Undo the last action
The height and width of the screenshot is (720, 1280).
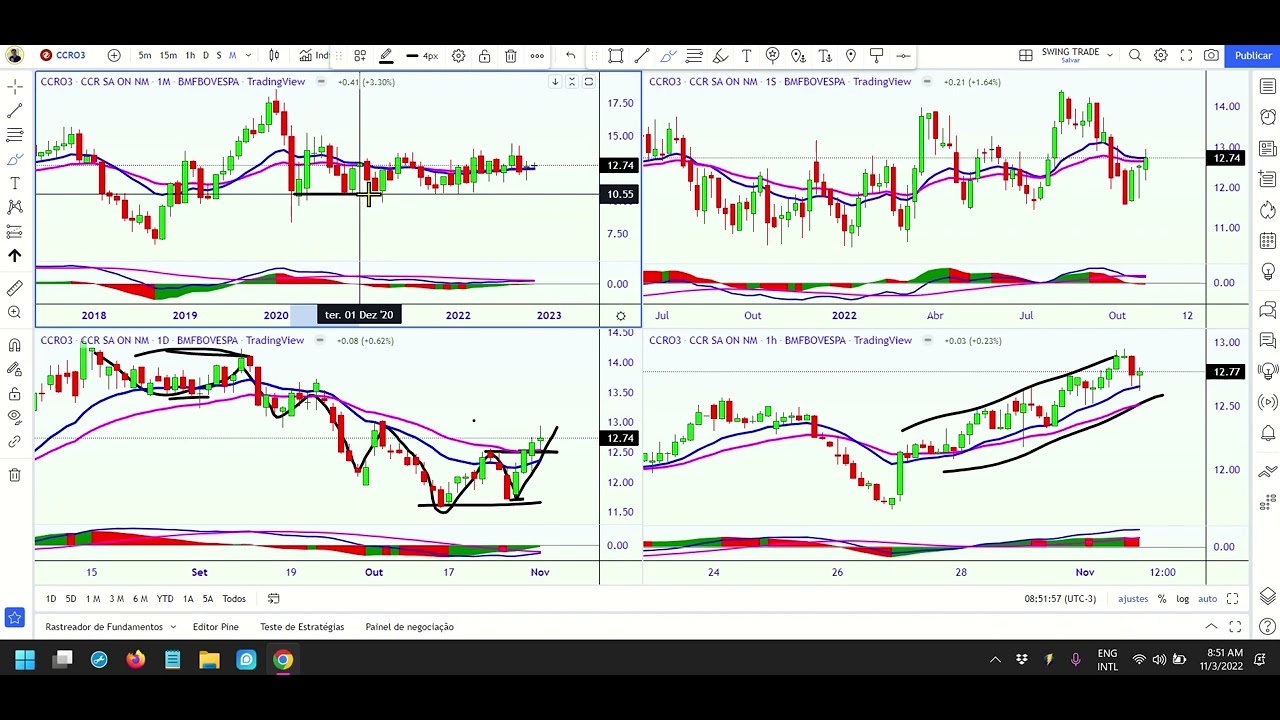570,55
